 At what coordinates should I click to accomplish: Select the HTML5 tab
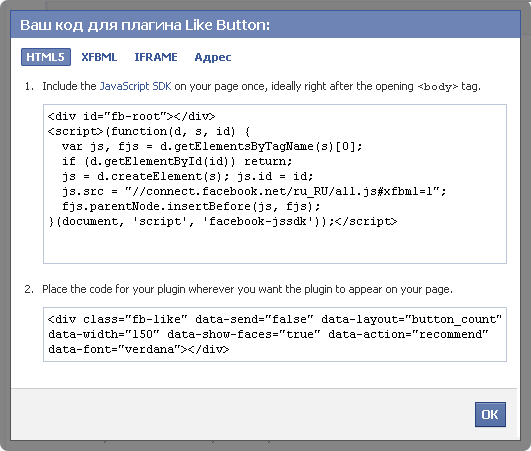(x=46, y=57)
